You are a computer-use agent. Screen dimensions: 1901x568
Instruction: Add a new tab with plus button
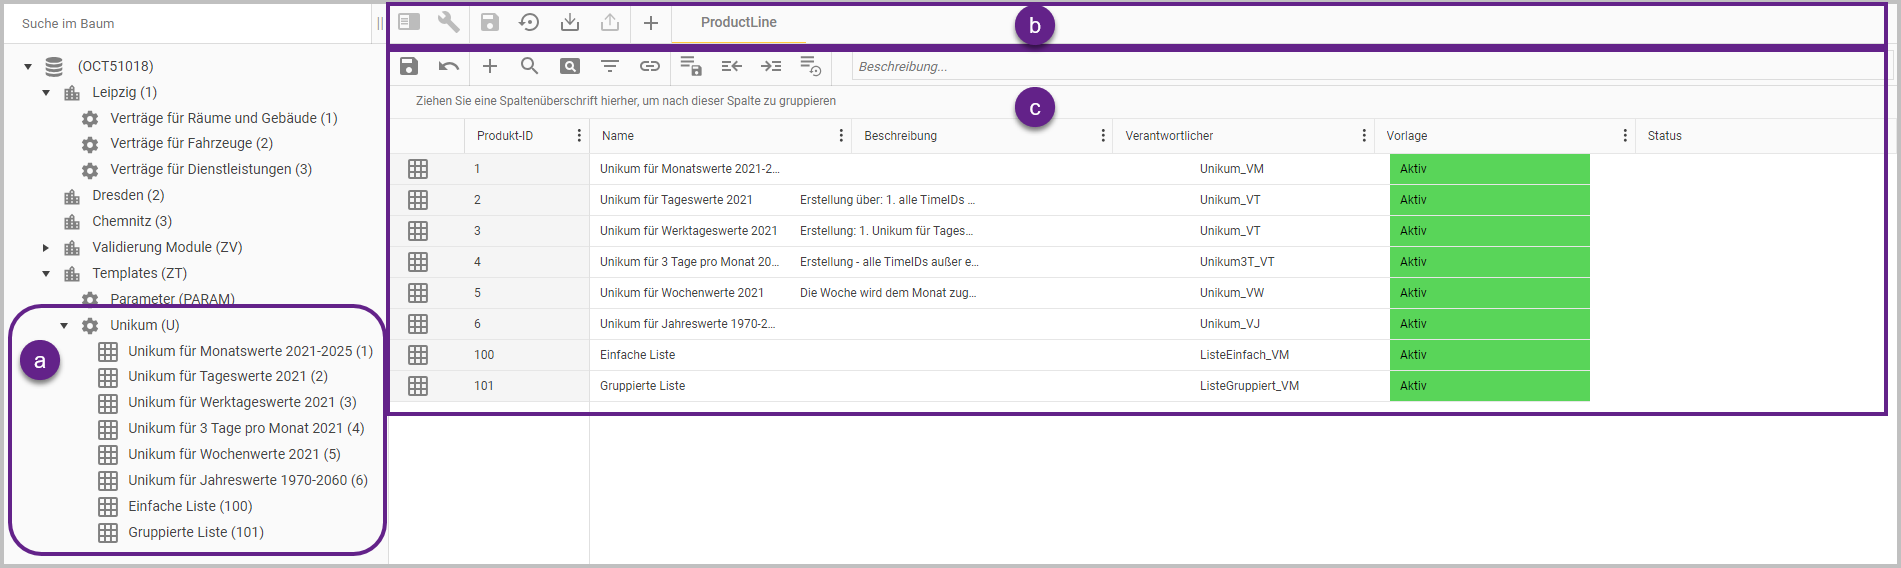[x=650, y=22]
